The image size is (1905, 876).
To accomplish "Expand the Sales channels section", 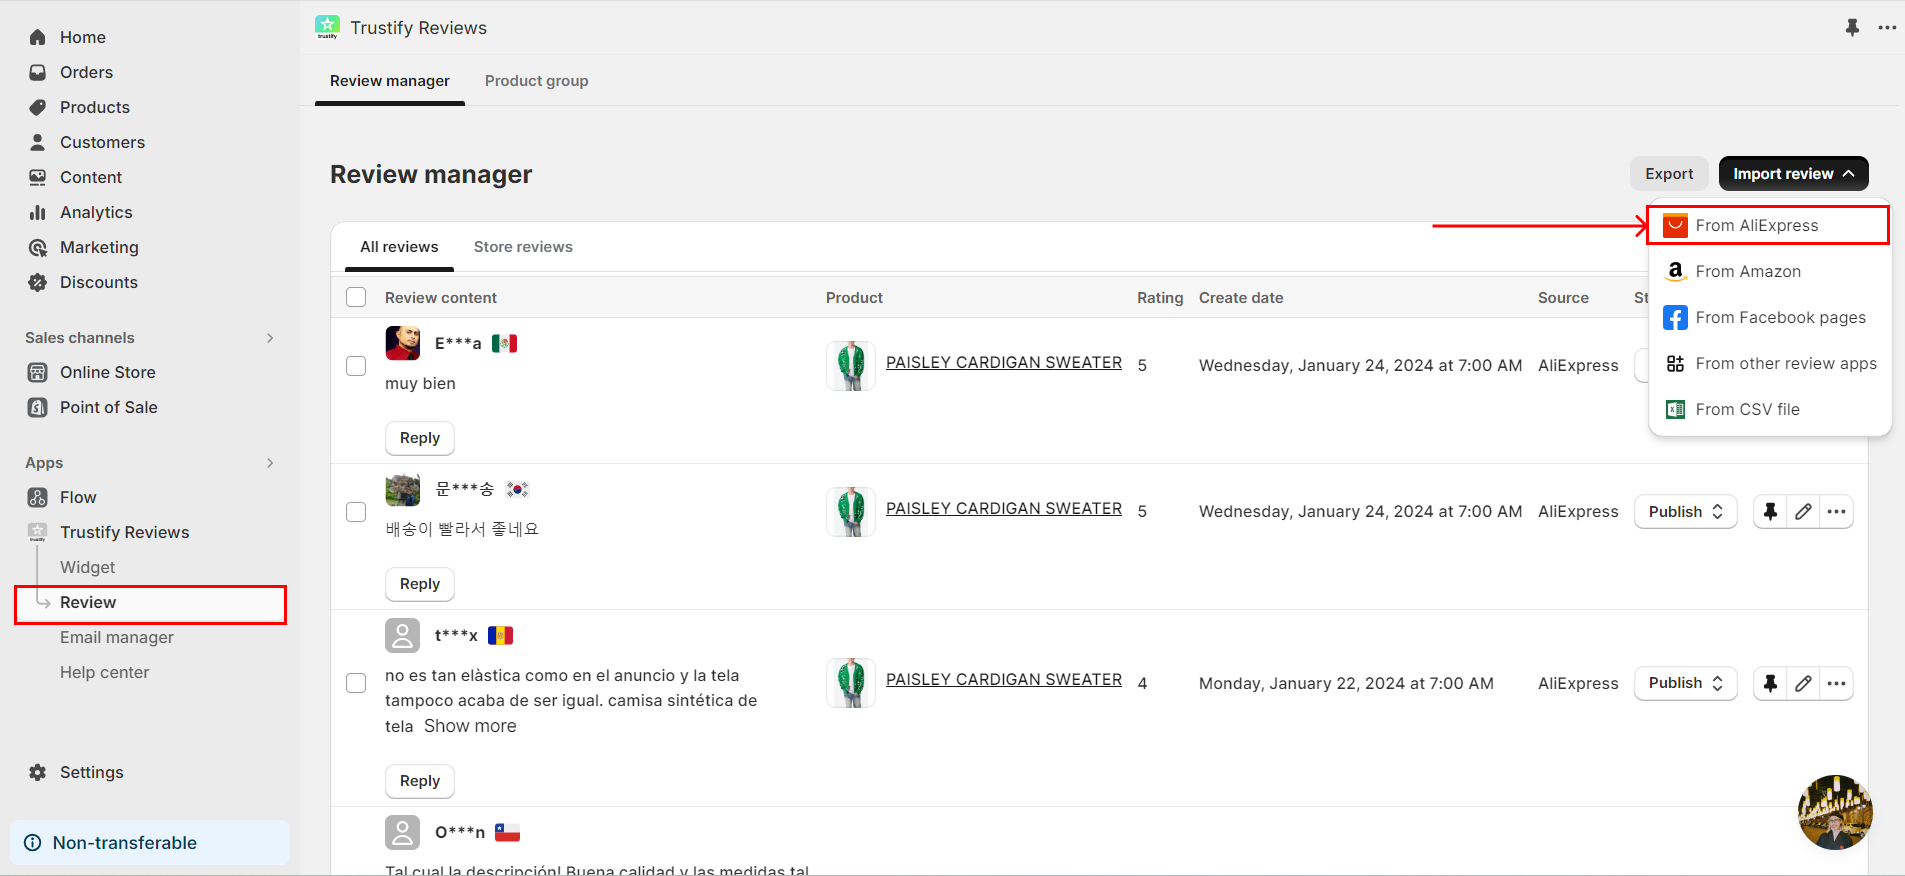I will point(270,338).
